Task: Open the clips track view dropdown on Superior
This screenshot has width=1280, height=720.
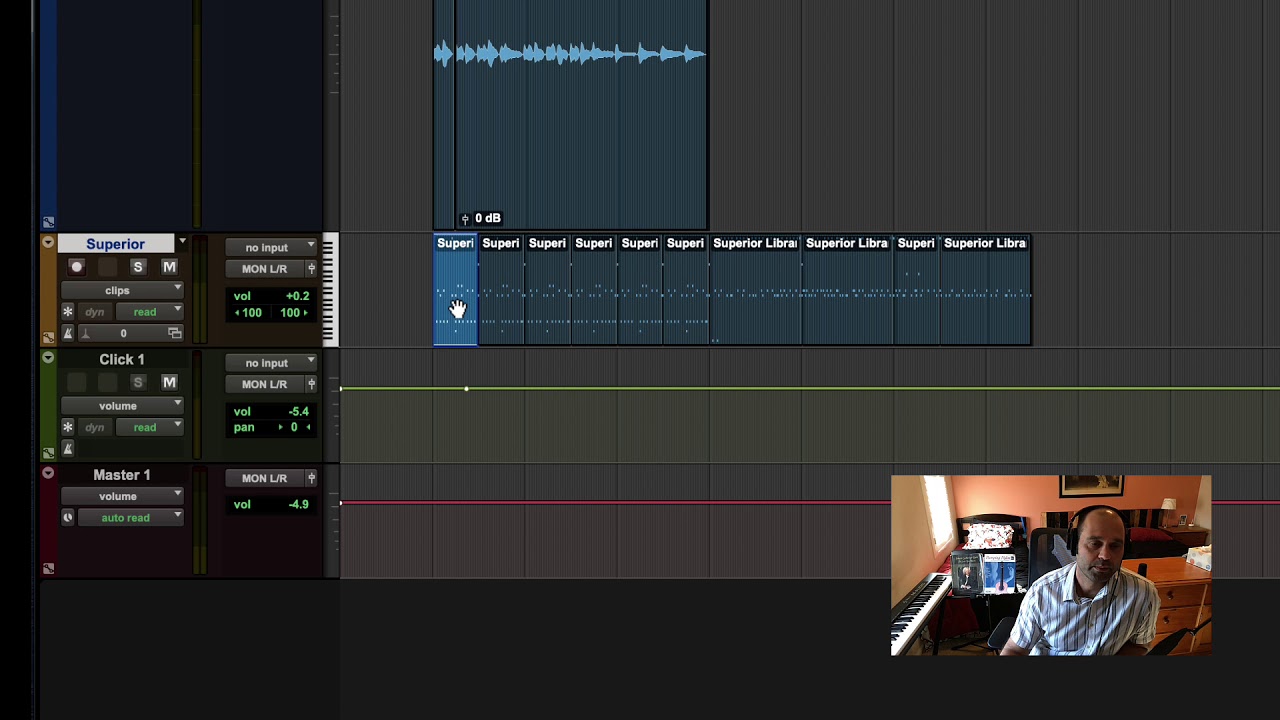Action: click(x=121, y=290)
